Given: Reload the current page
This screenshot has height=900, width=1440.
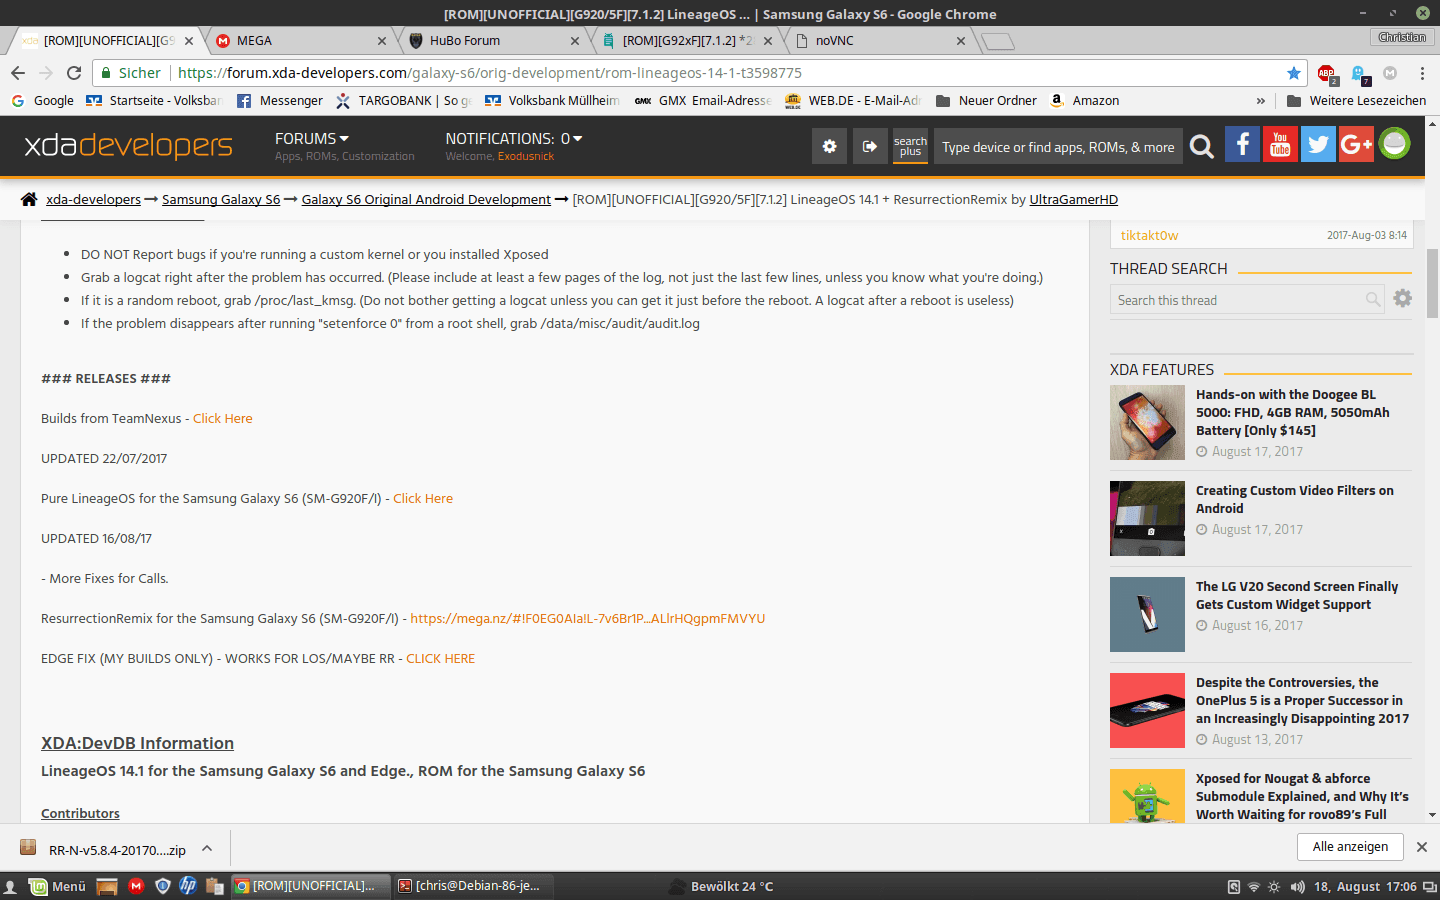Looking at the screenshot, I should (x=74, y=73).
